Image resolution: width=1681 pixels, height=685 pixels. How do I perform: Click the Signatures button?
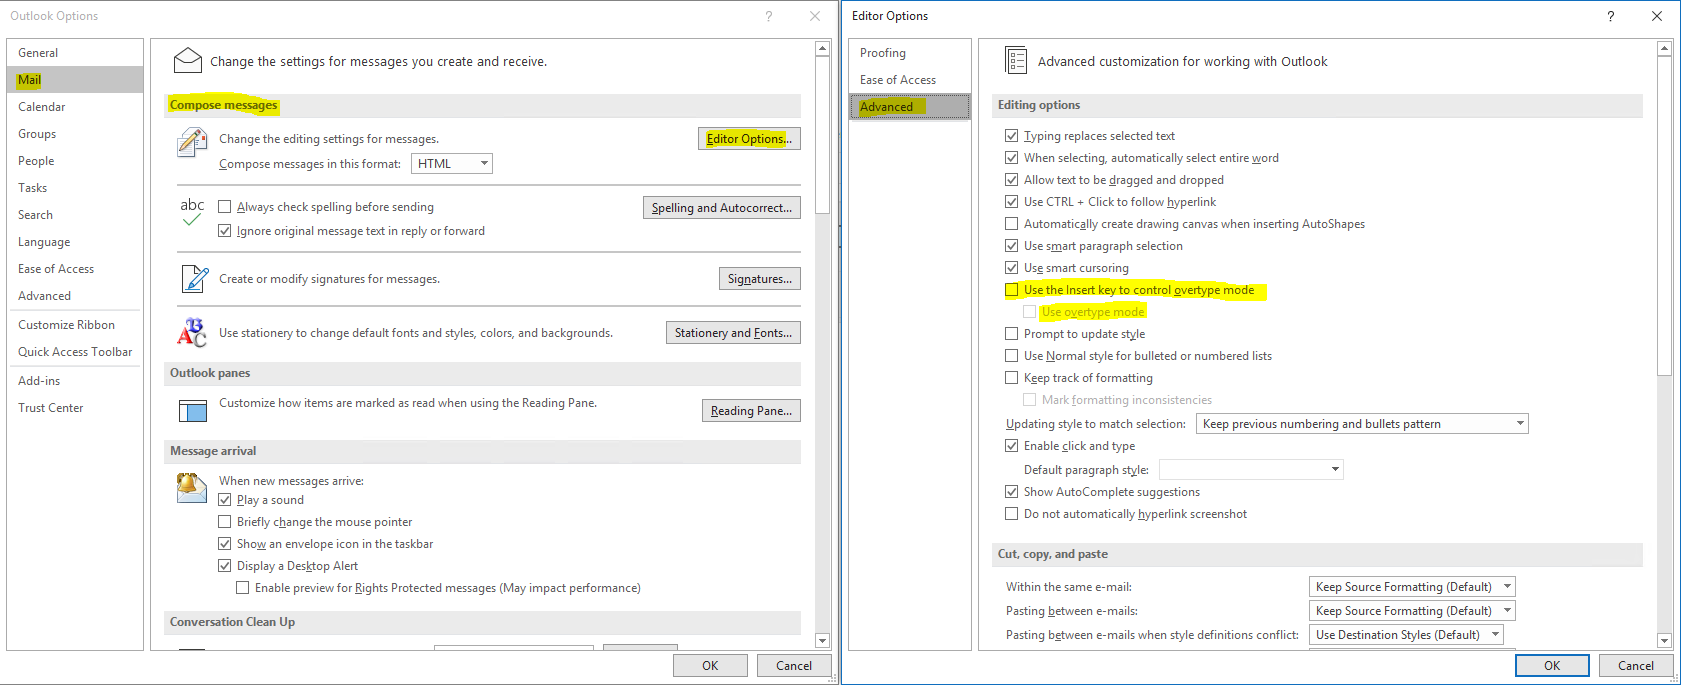pos(760,279)
